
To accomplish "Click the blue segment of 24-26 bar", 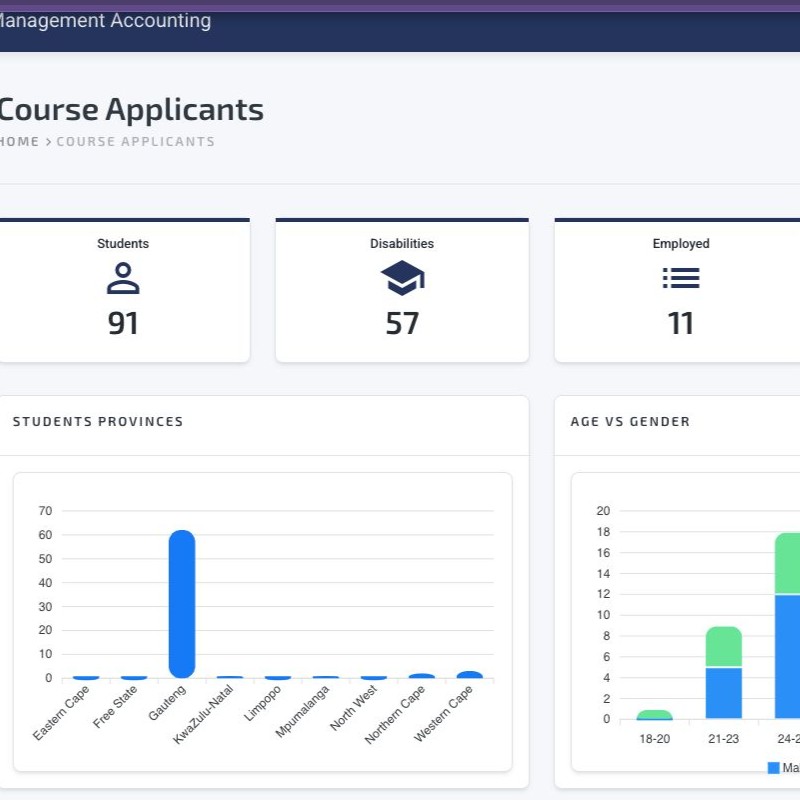I will (x=787, y=656).
